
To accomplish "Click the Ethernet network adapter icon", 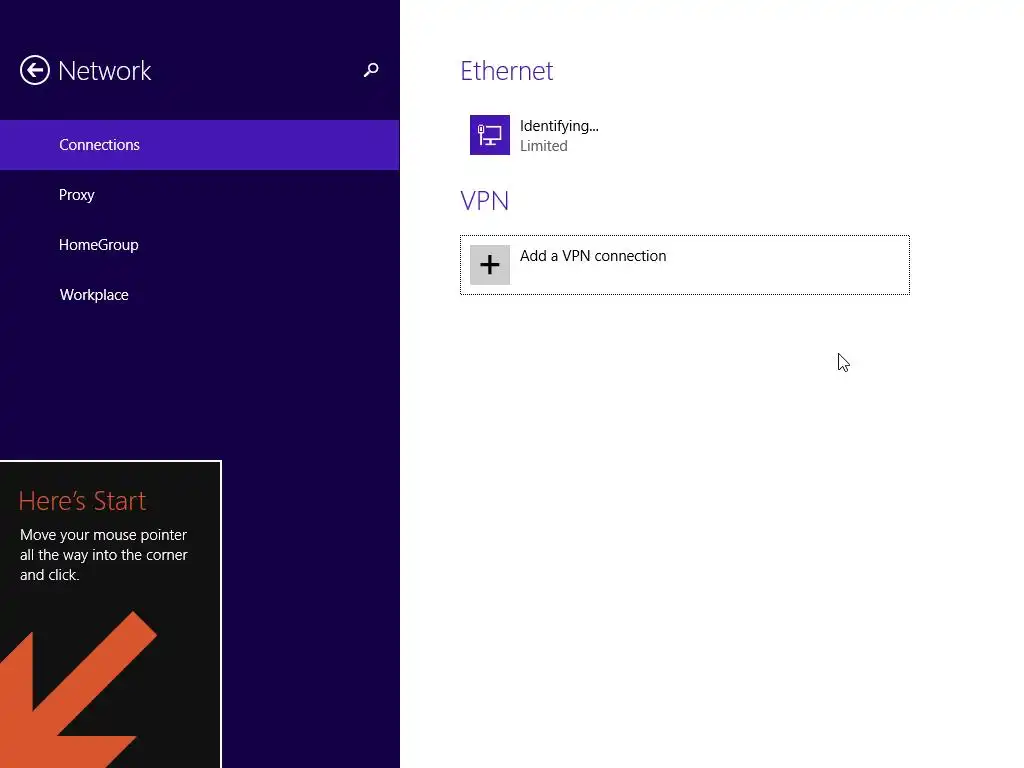I will pyautogui.click(x=490, y=135).
